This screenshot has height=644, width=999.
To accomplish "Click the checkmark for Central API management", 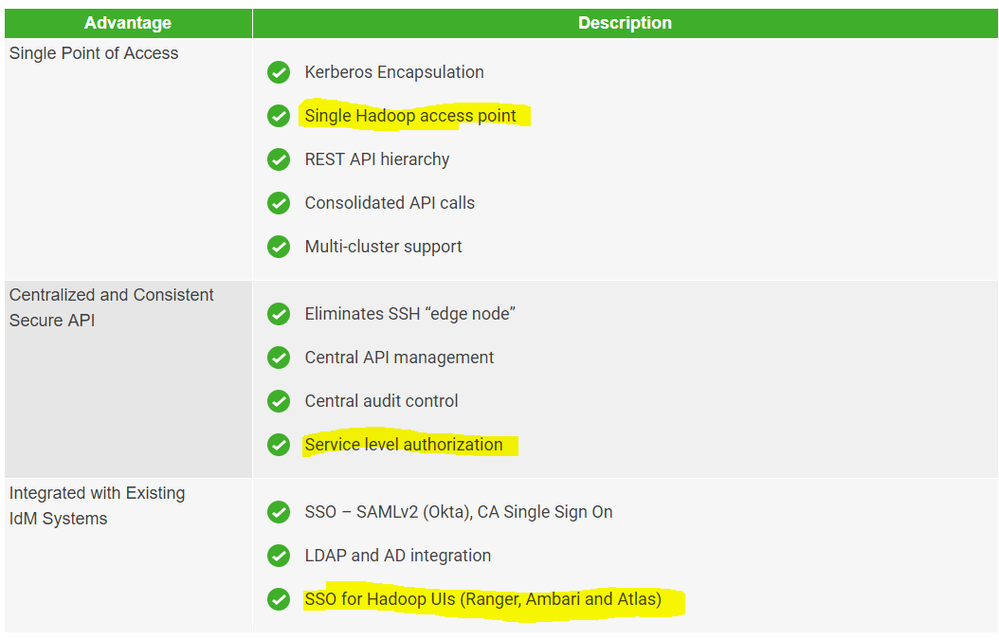I will (279, 357).
